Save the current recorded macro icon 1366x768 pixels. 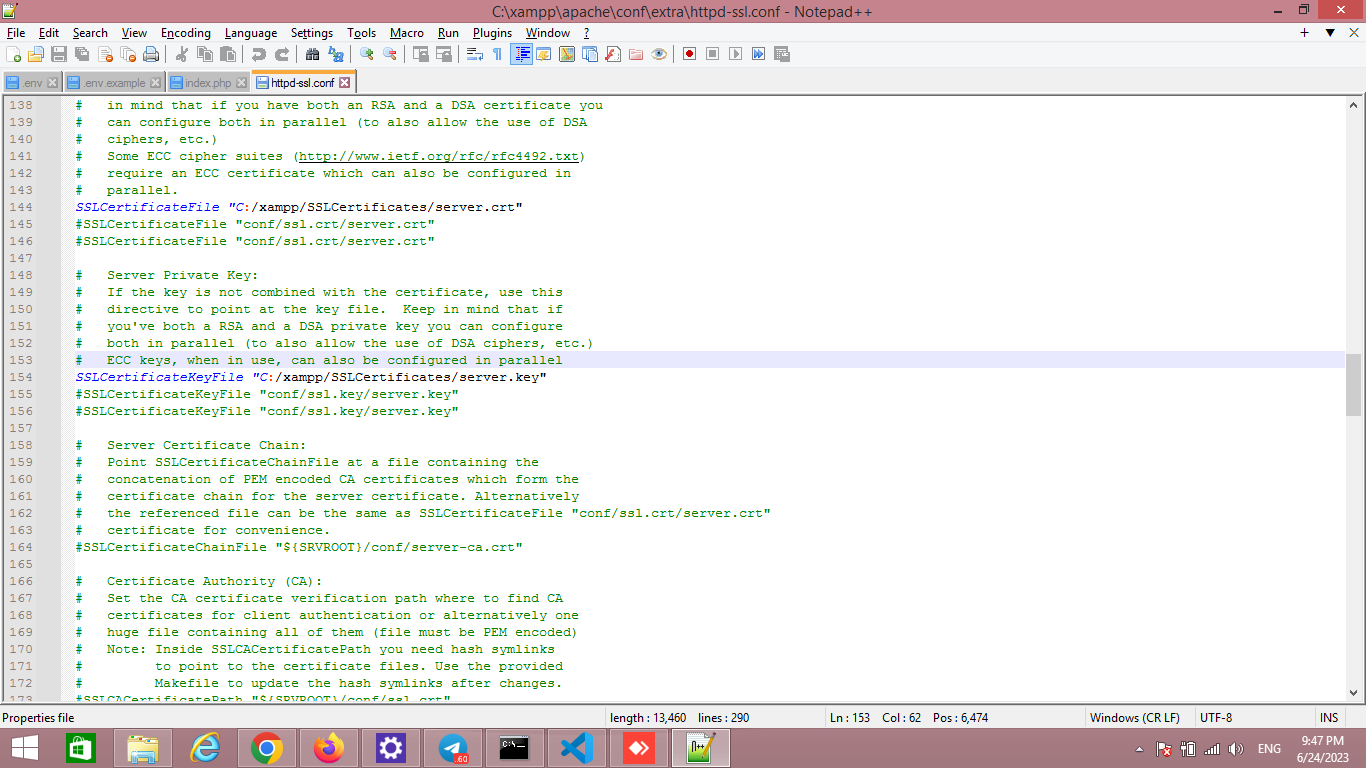coord(781,54)
